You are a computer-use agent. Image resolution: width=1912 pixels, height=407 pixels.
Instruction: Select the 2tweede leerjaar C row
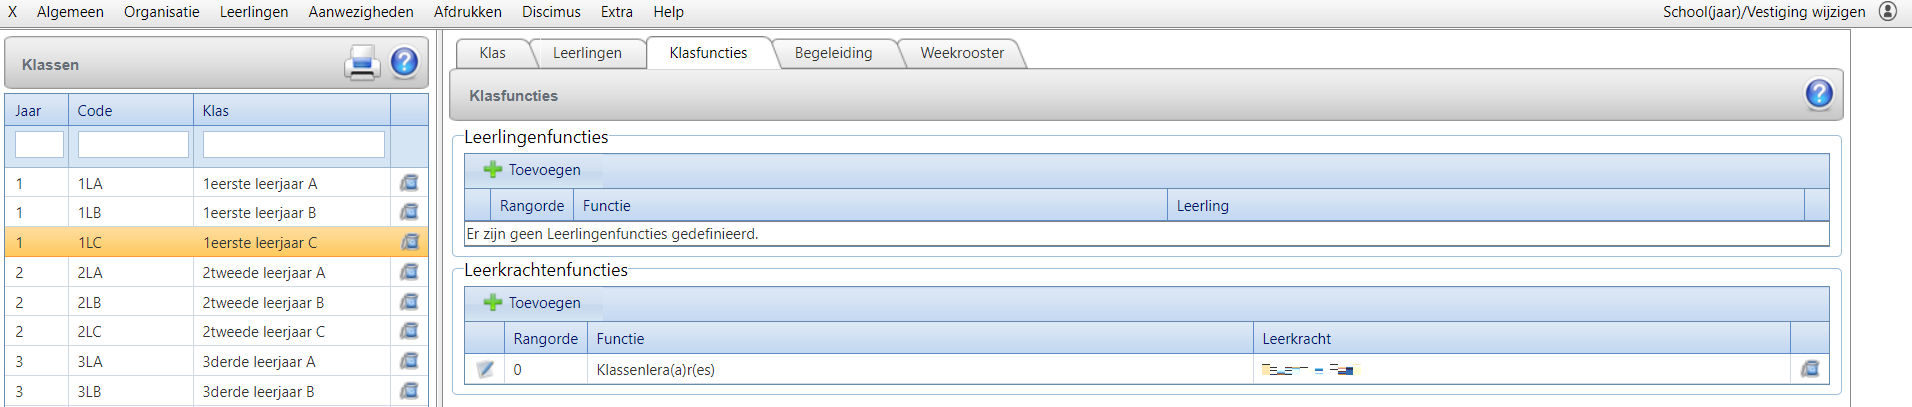pos(217,332)
